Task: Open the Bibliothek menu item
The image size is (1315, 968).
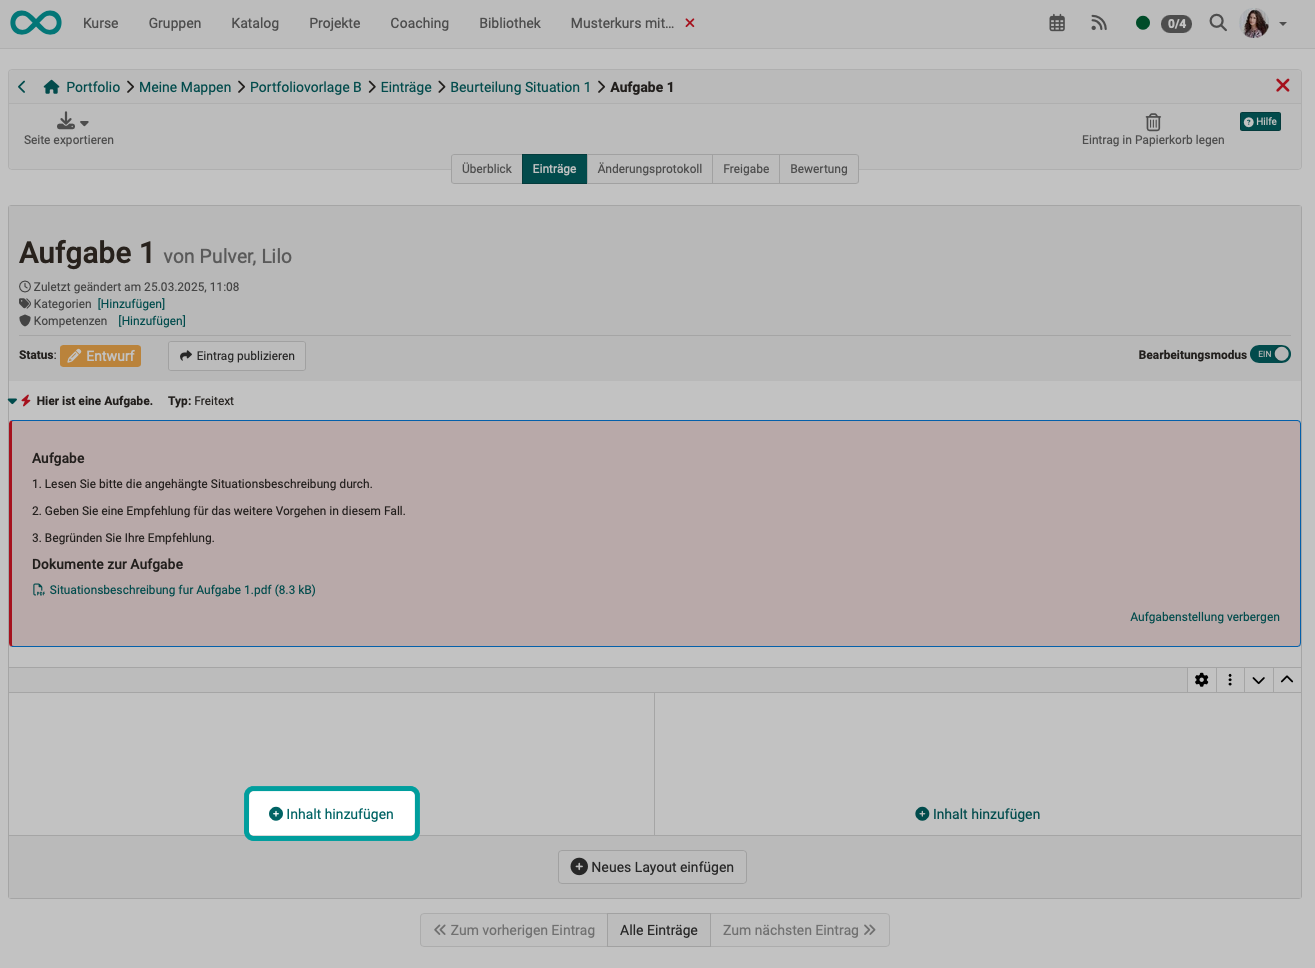Action: (x=509, y=22)
